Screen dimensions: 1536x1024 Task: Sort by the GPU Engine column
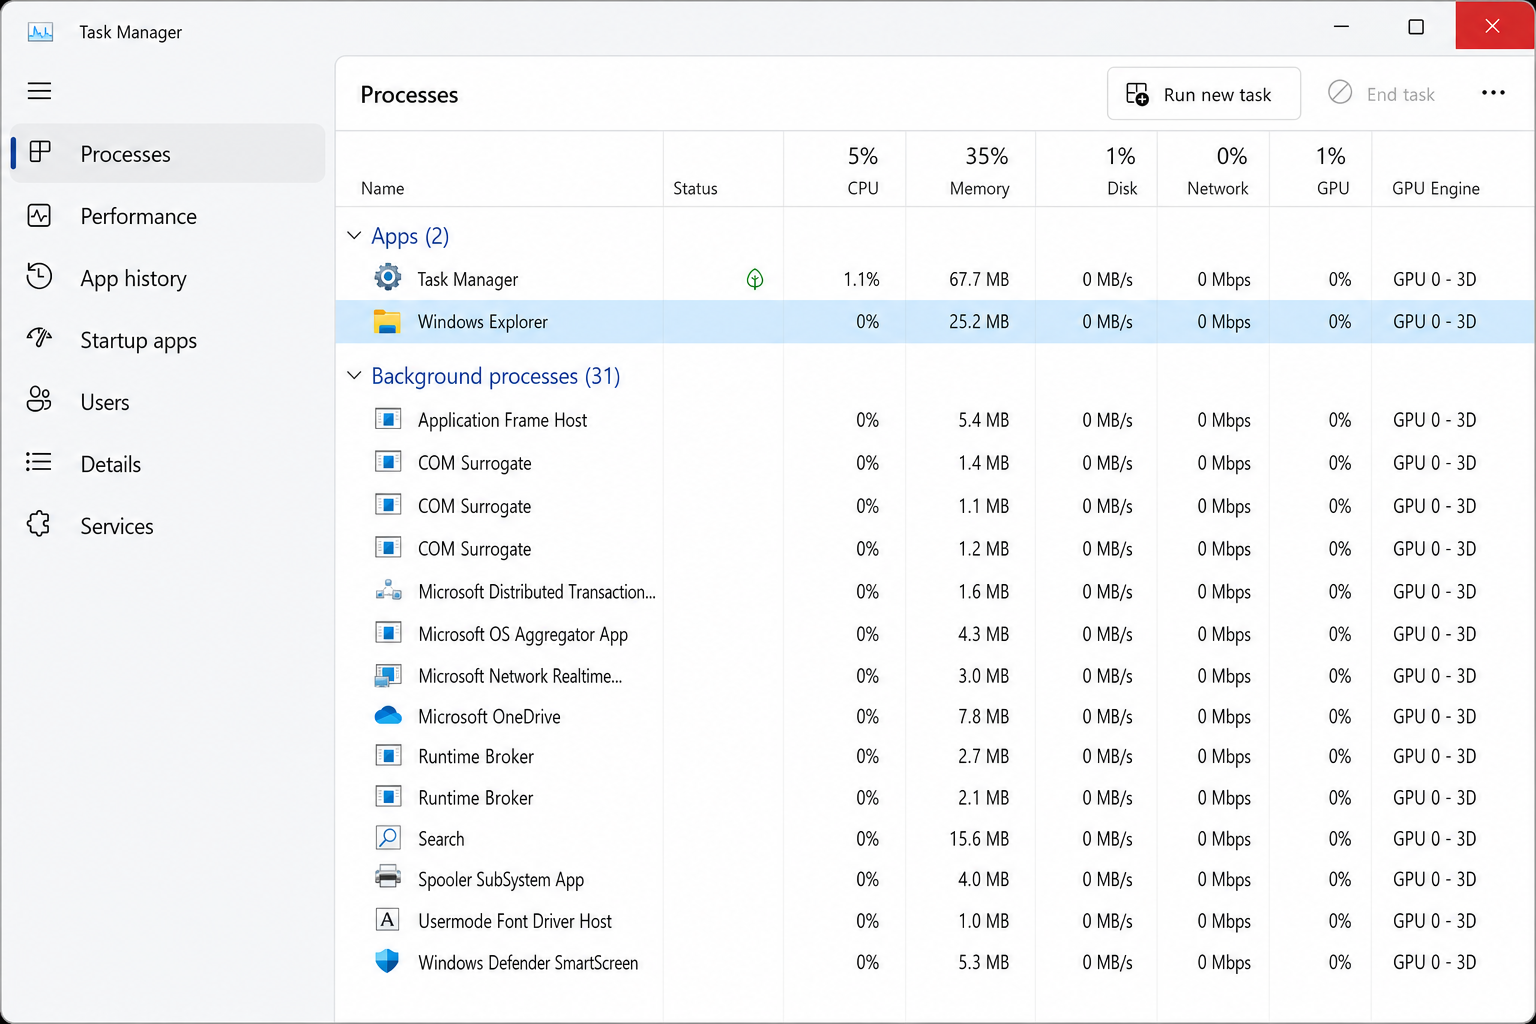[1454, 169]
